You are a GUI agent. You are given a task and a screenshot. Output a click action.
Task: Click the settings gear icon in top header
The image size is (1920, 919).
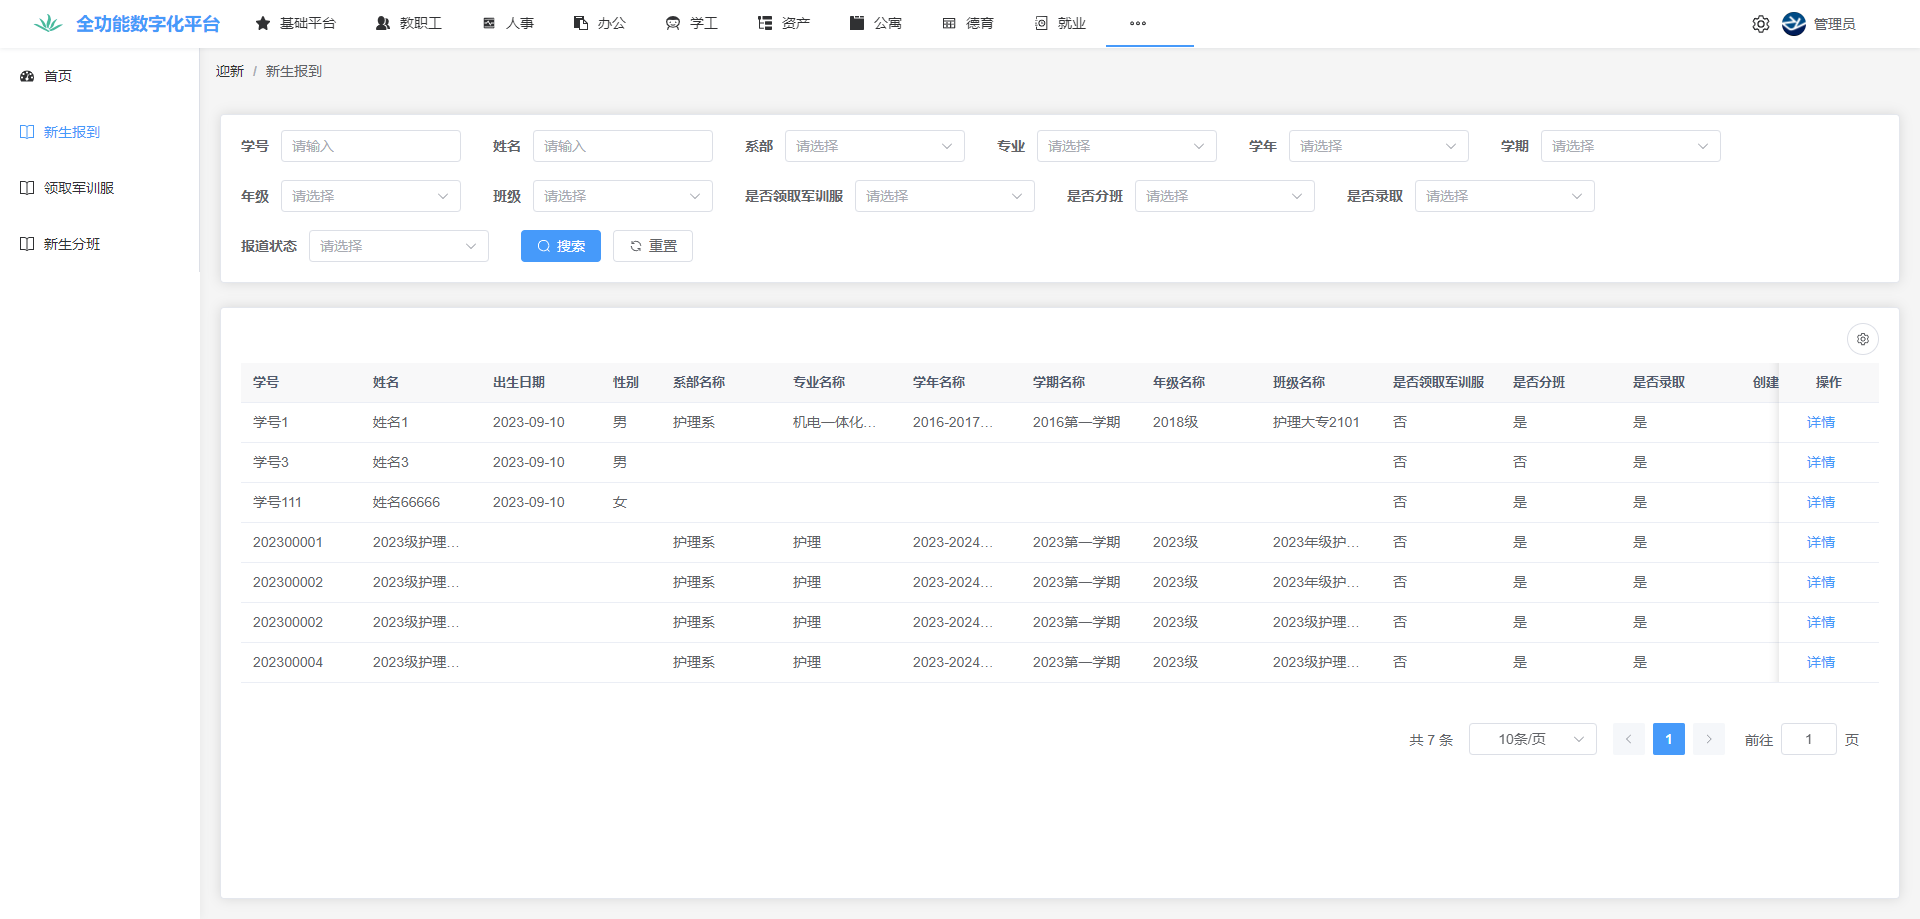coord(1760,24)
